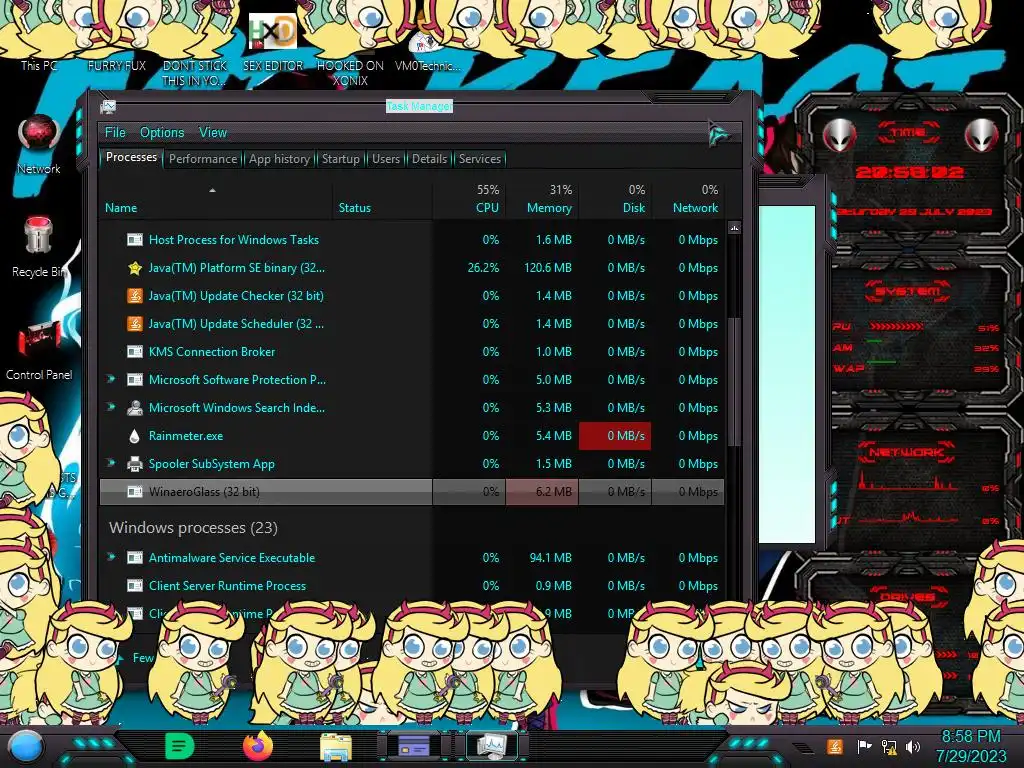Launch Firefox from the taskbar
The width and height of the screenshot is (1024, 768).
click(x=258, y=745)
